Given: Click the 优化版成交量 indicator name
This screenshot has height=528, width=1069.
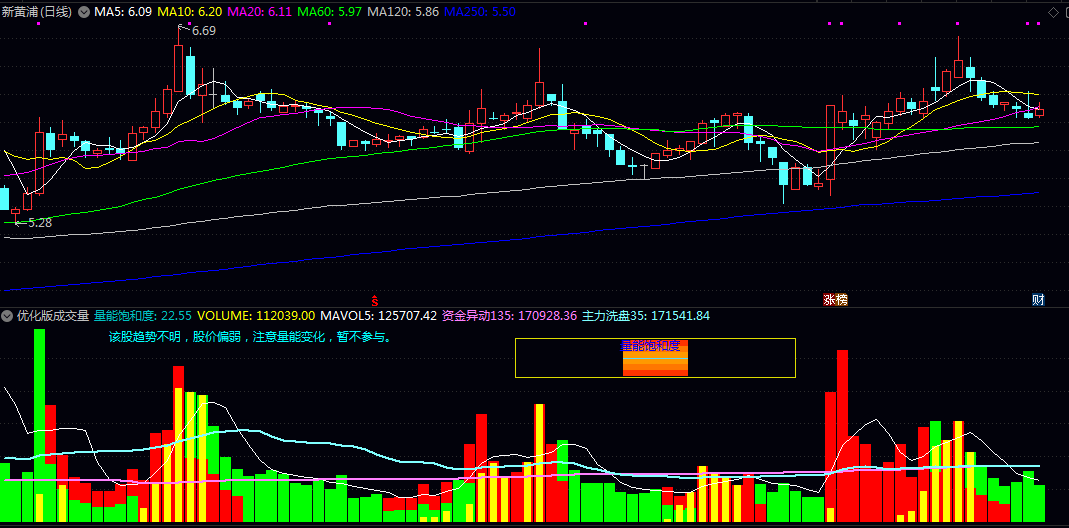Looking at the screenshot, I should point(53,316).
